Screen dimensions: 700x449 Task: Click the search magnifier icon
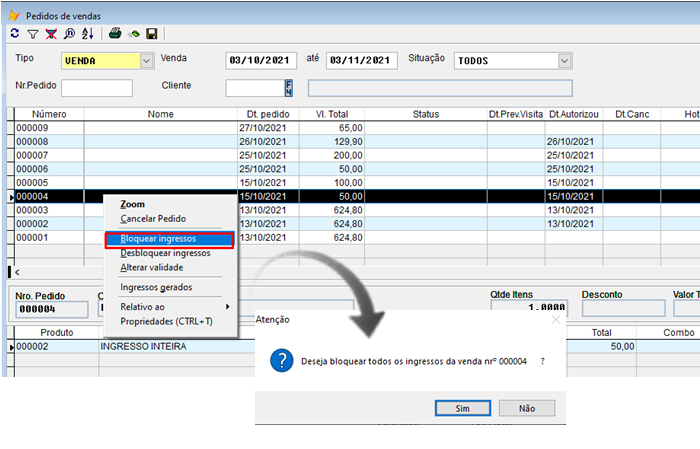69,34
